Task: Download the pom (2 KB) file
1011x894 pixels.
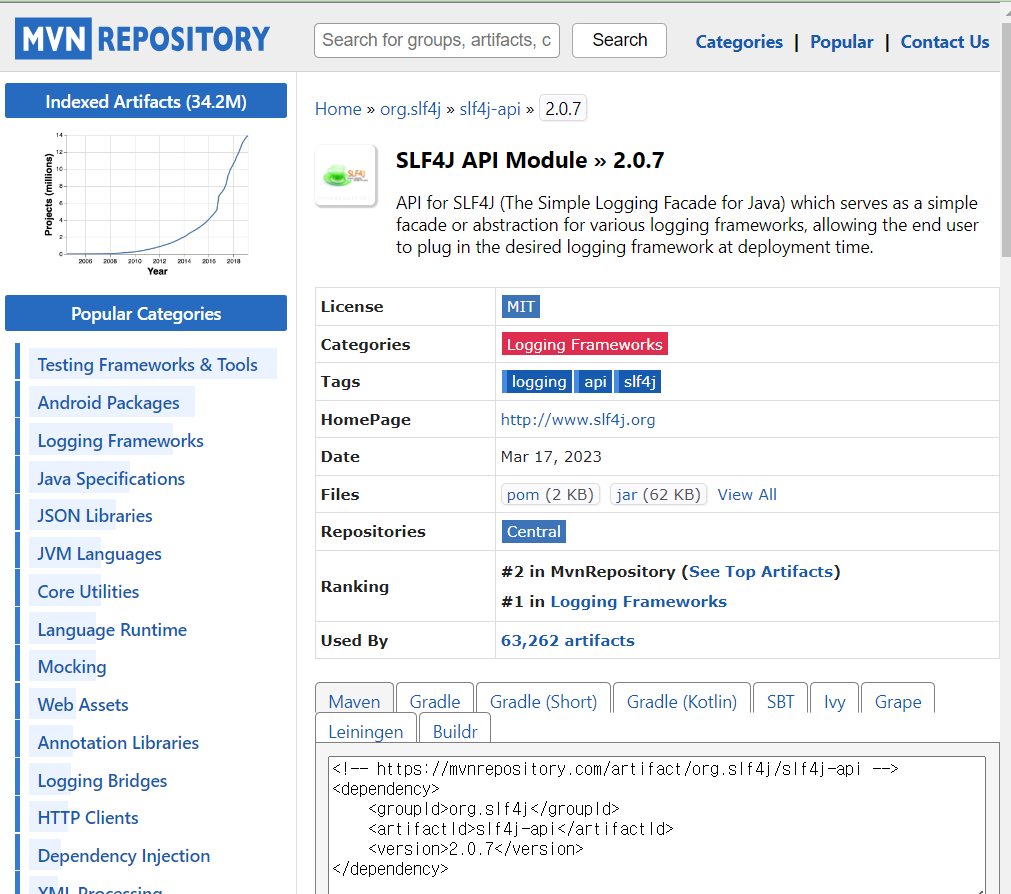Action: pyautogui.click(x=550, y=494)
